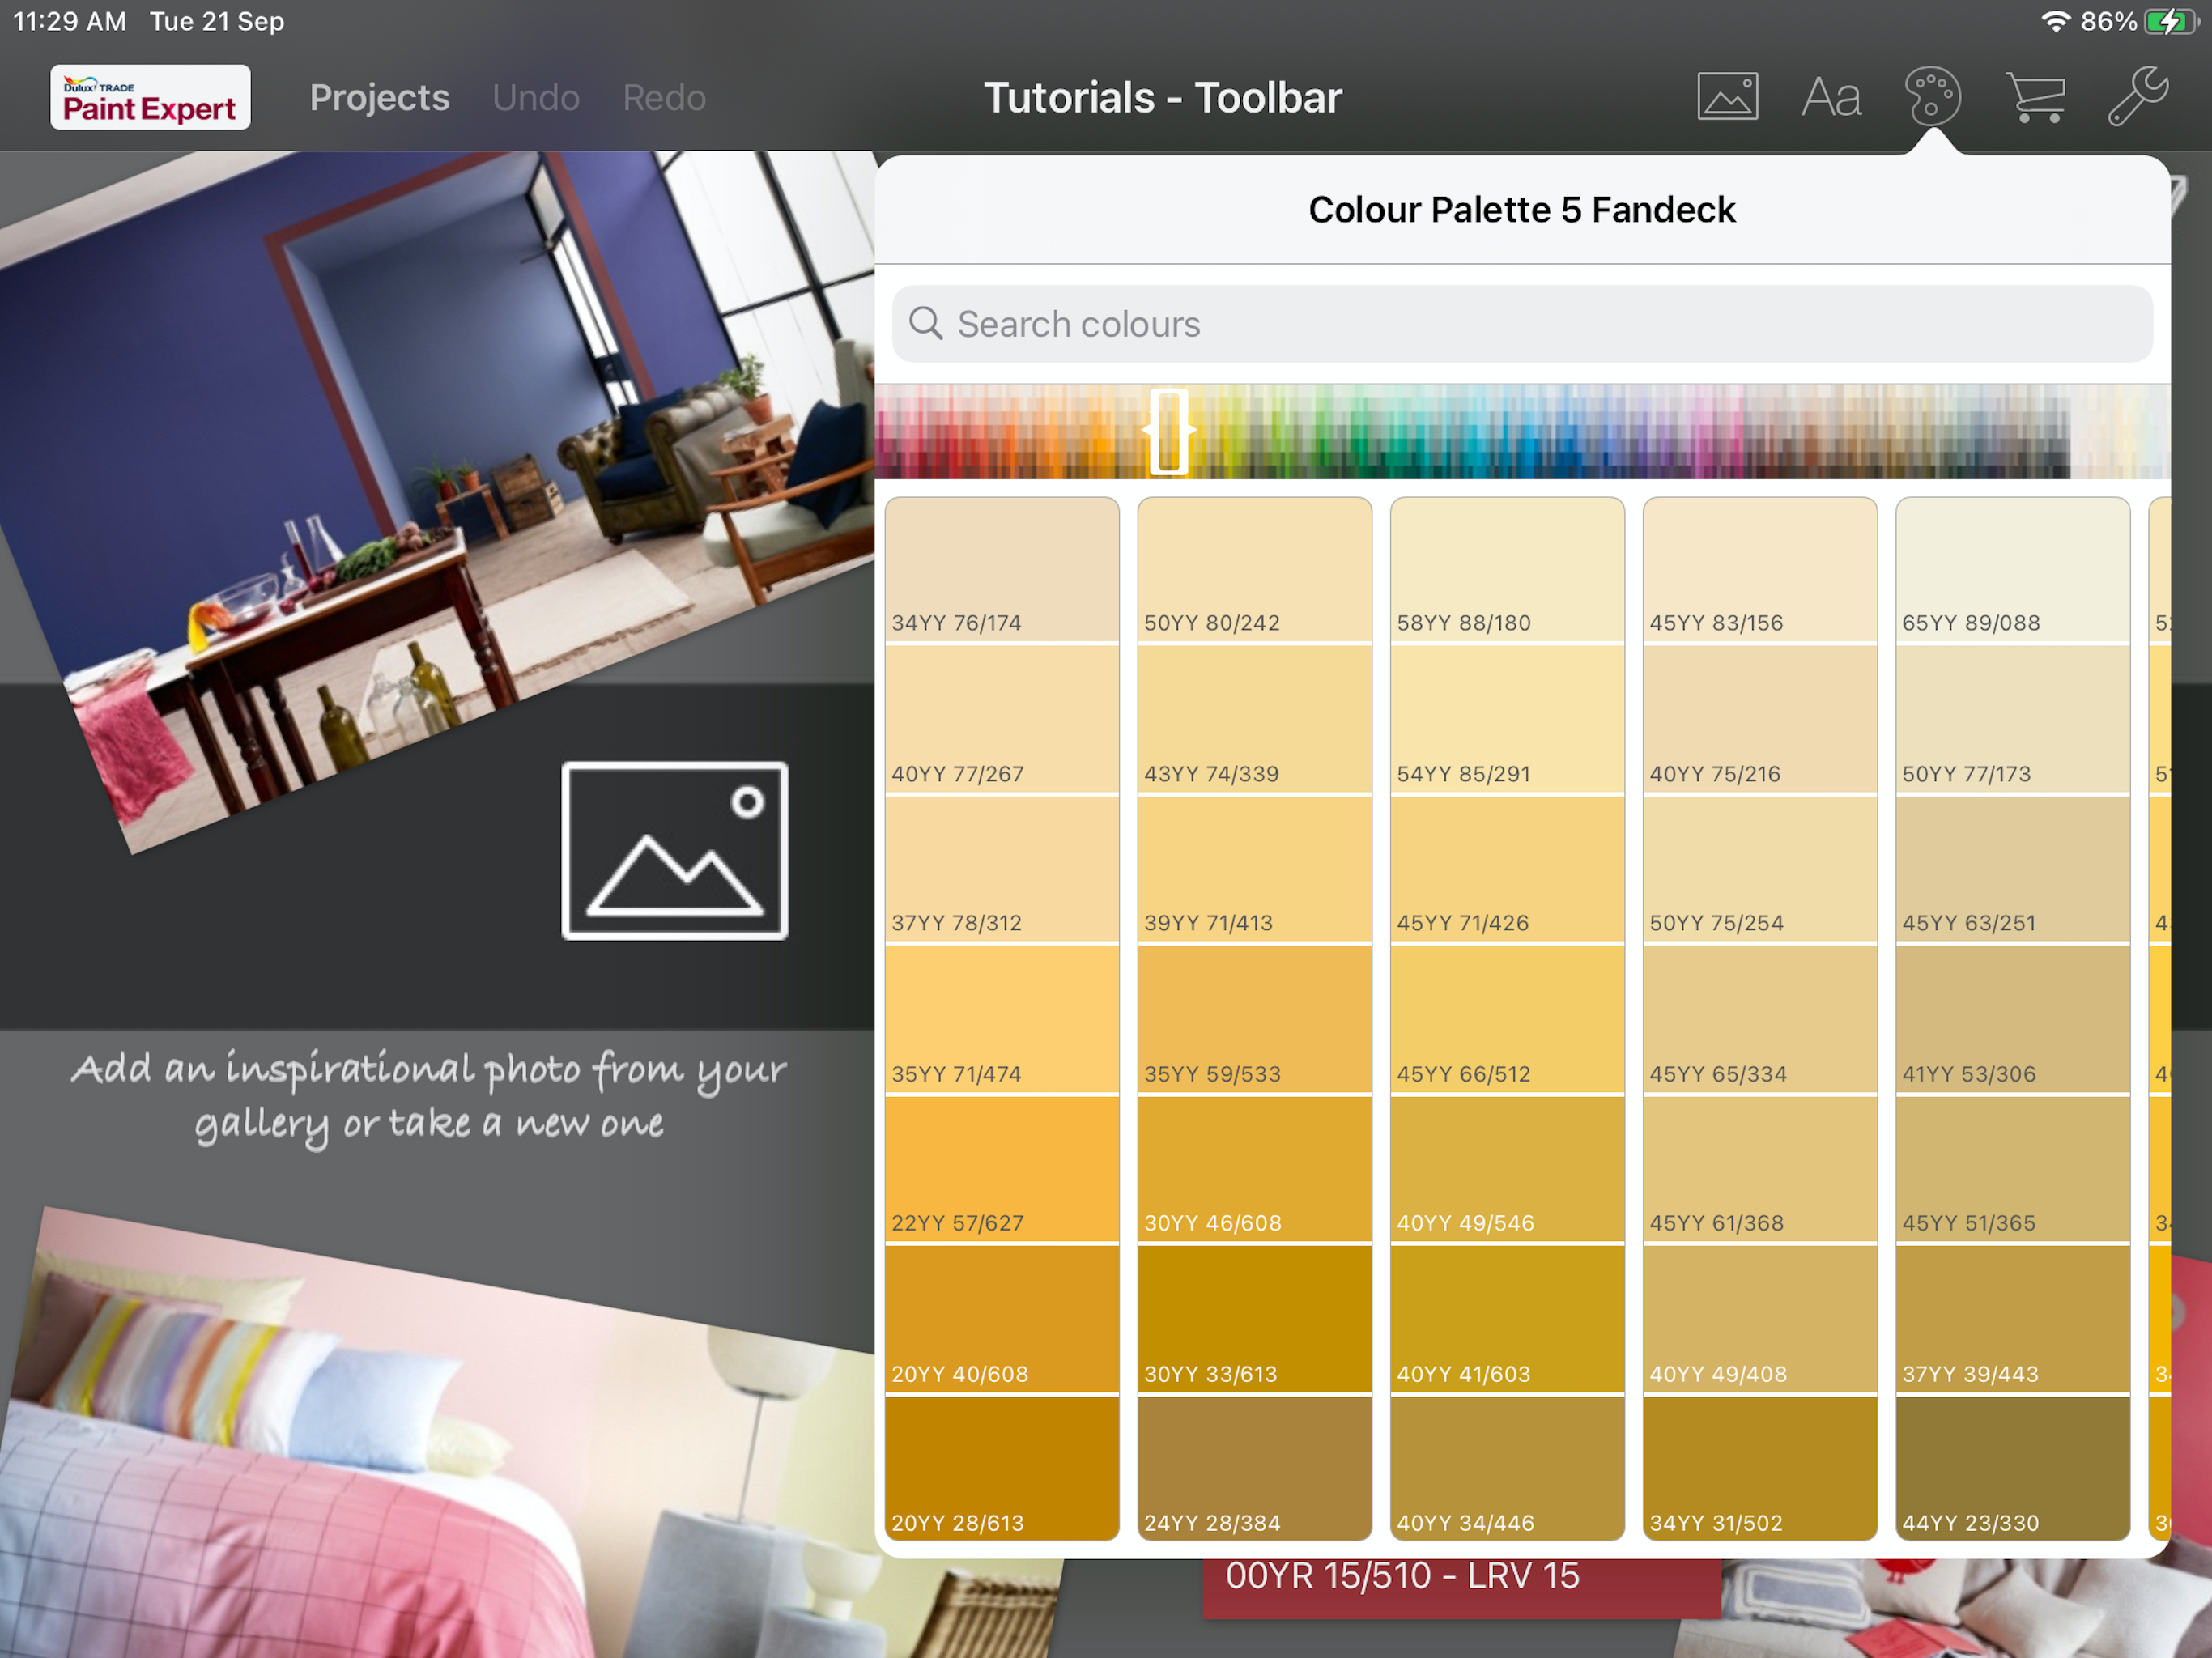The height and width of the screenshot is (1658, 2212).
Task: Pick colour swatch 34YY 76/174
Action: tap(1002, 569)
